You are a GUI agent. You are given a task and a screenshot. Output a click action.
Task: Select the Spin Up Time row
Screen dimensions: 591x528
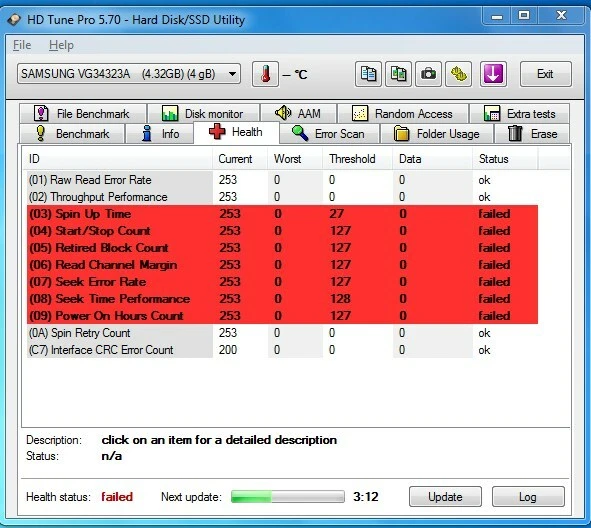point(282,214)
